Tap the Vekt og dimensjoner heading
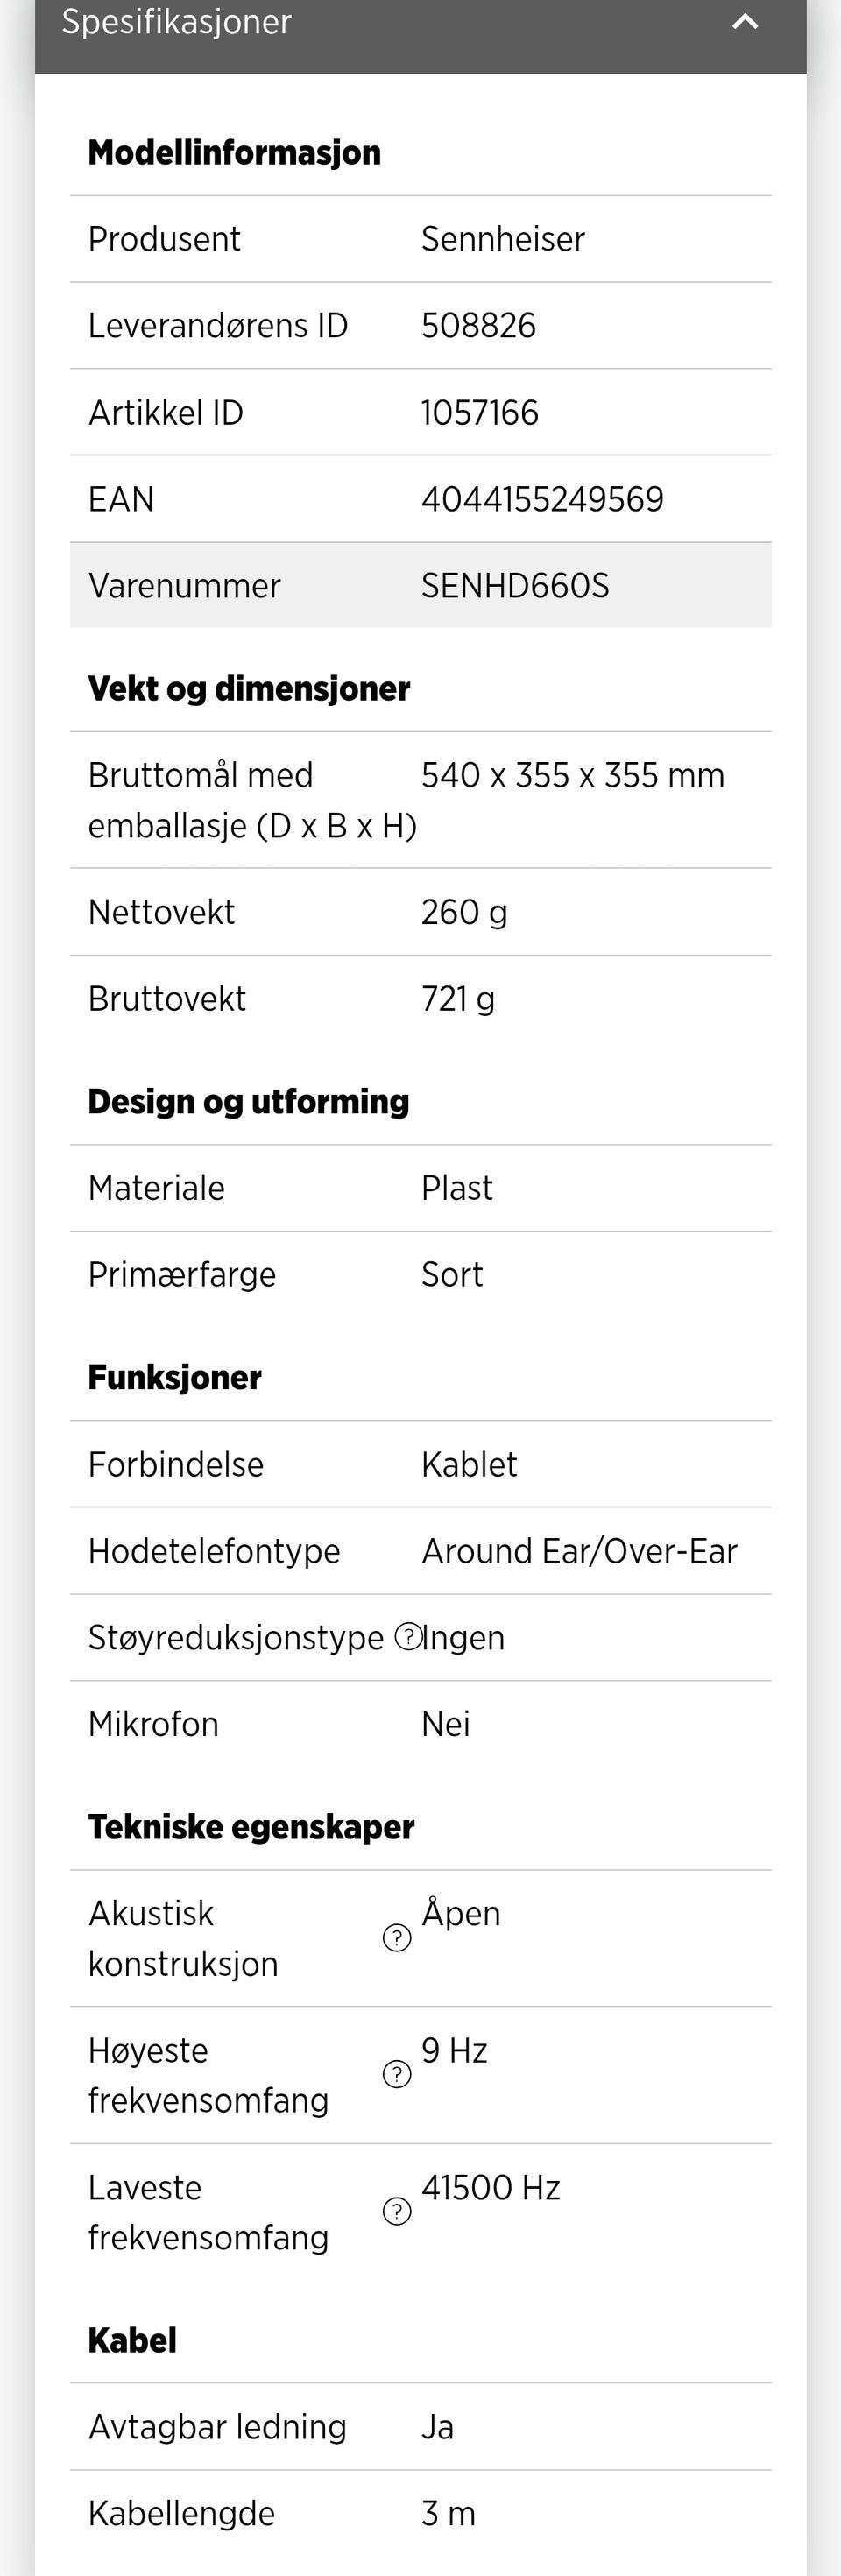 (x=249, y=689)
